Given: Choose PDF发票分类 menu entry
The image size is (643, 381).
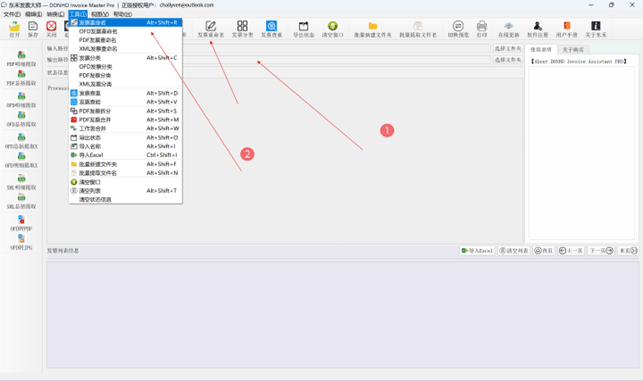Looking at the screenshot, I should 125,75.
